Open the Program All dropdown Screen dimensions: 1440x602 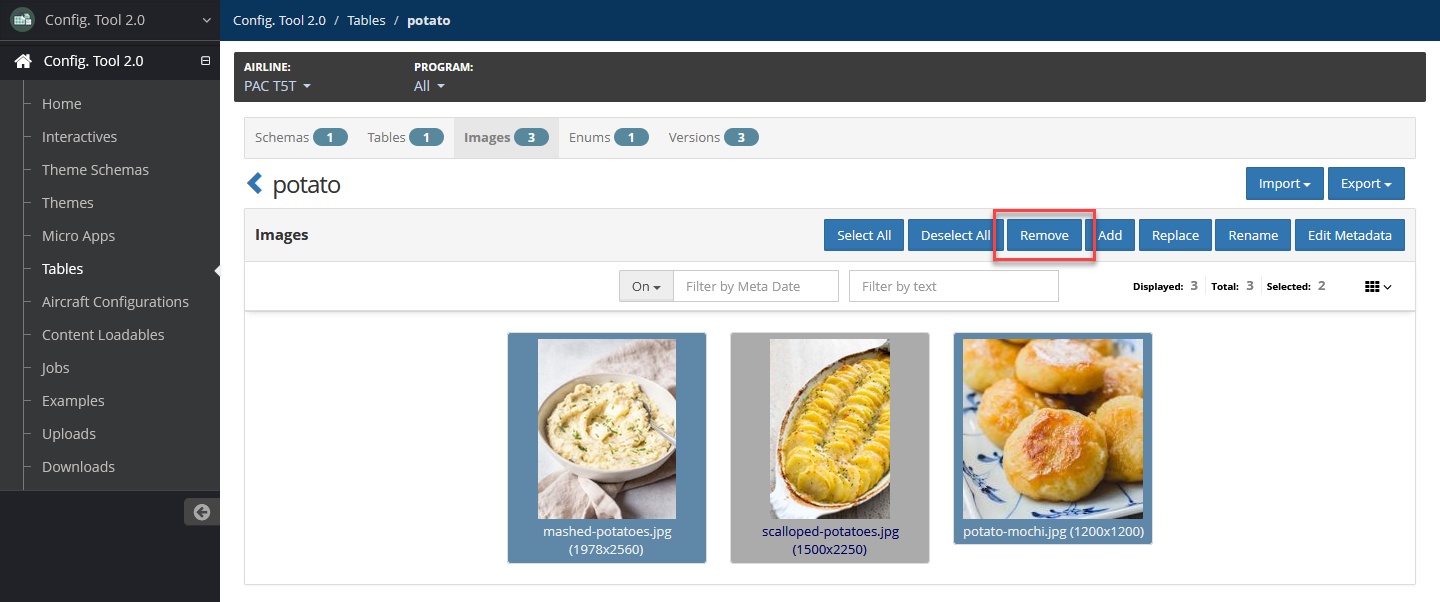click(429, 86)
